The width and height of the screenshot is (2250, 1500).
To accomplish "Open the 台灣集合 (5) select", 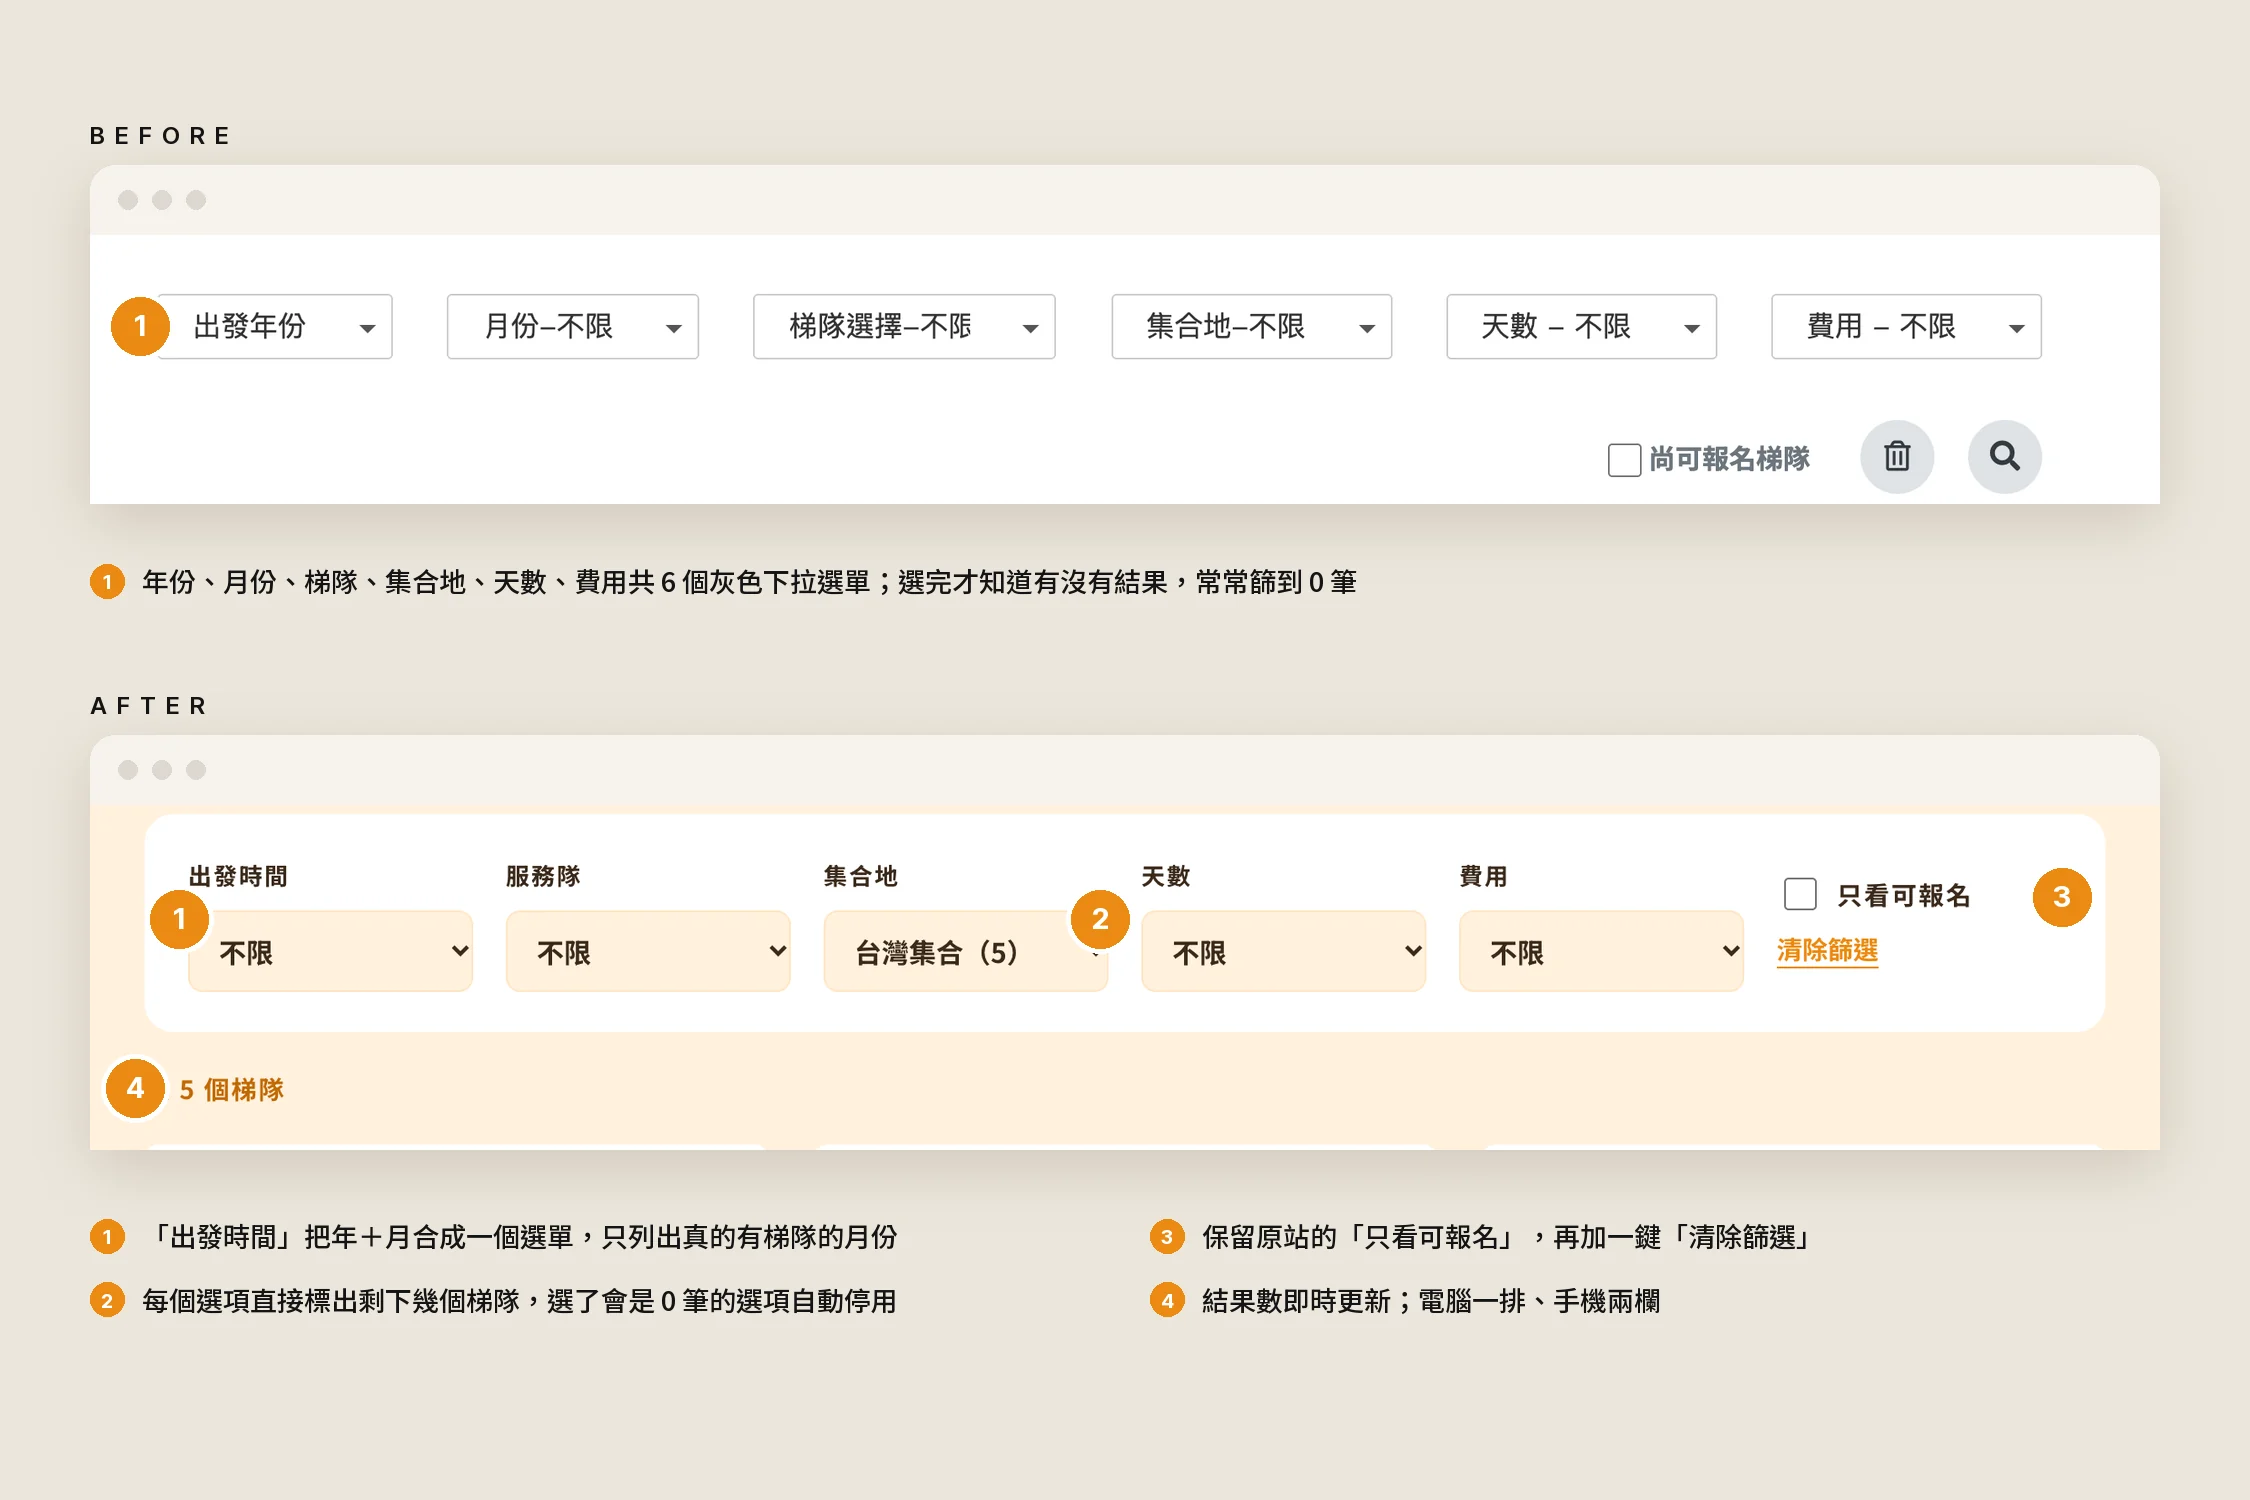I will click(966, 951).
